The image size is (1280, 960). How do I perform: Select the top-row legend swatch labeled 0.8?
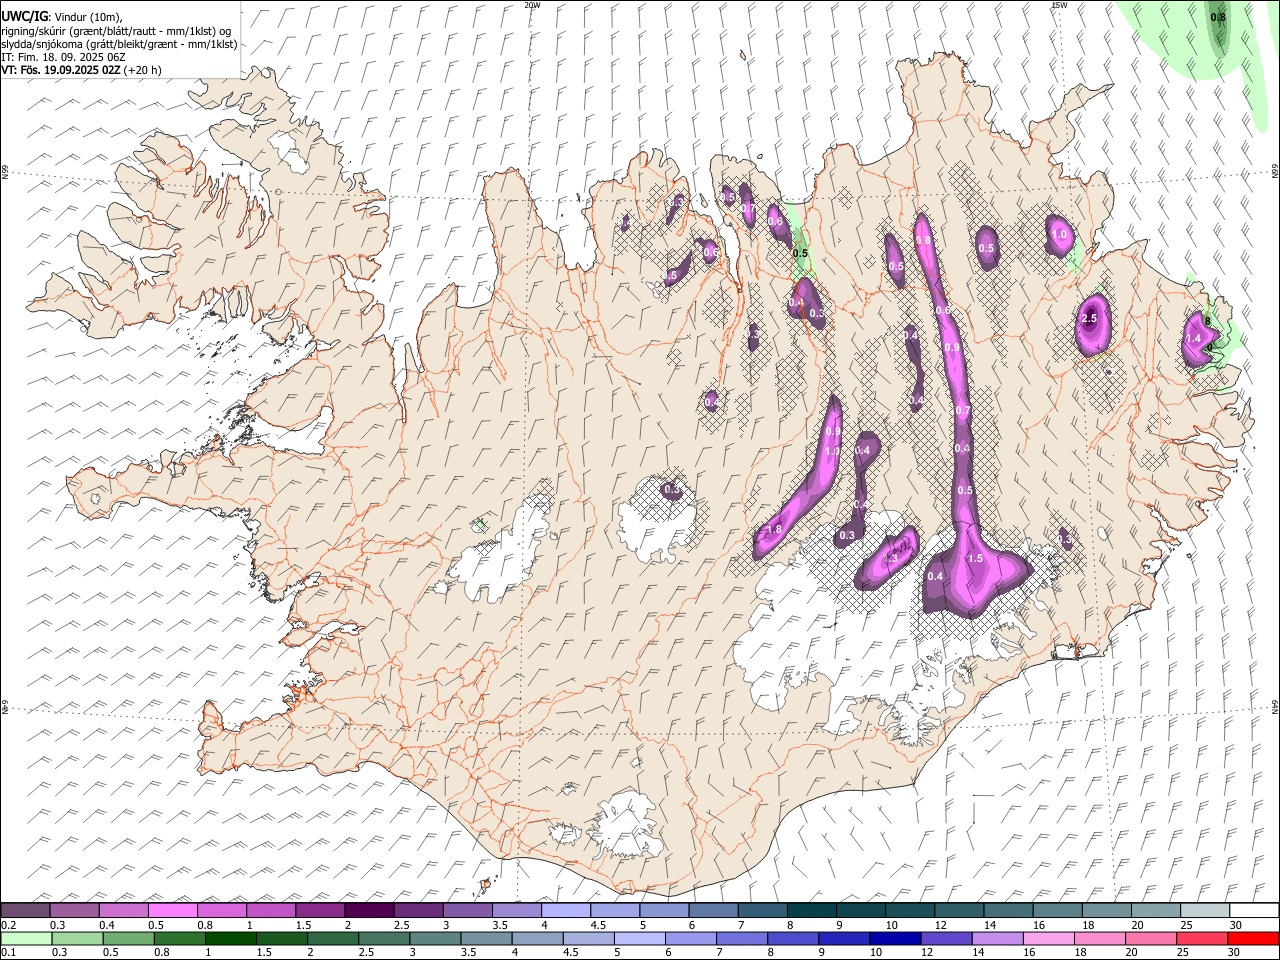coord(221,911)
